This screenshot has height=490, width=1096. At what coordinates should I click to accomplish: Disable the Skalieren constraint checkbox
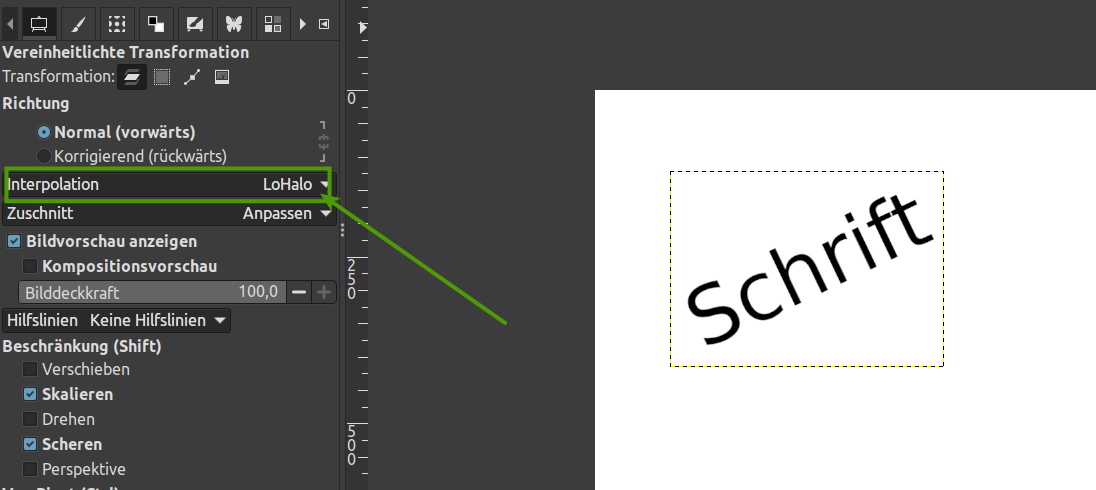(x=30, y=394)
